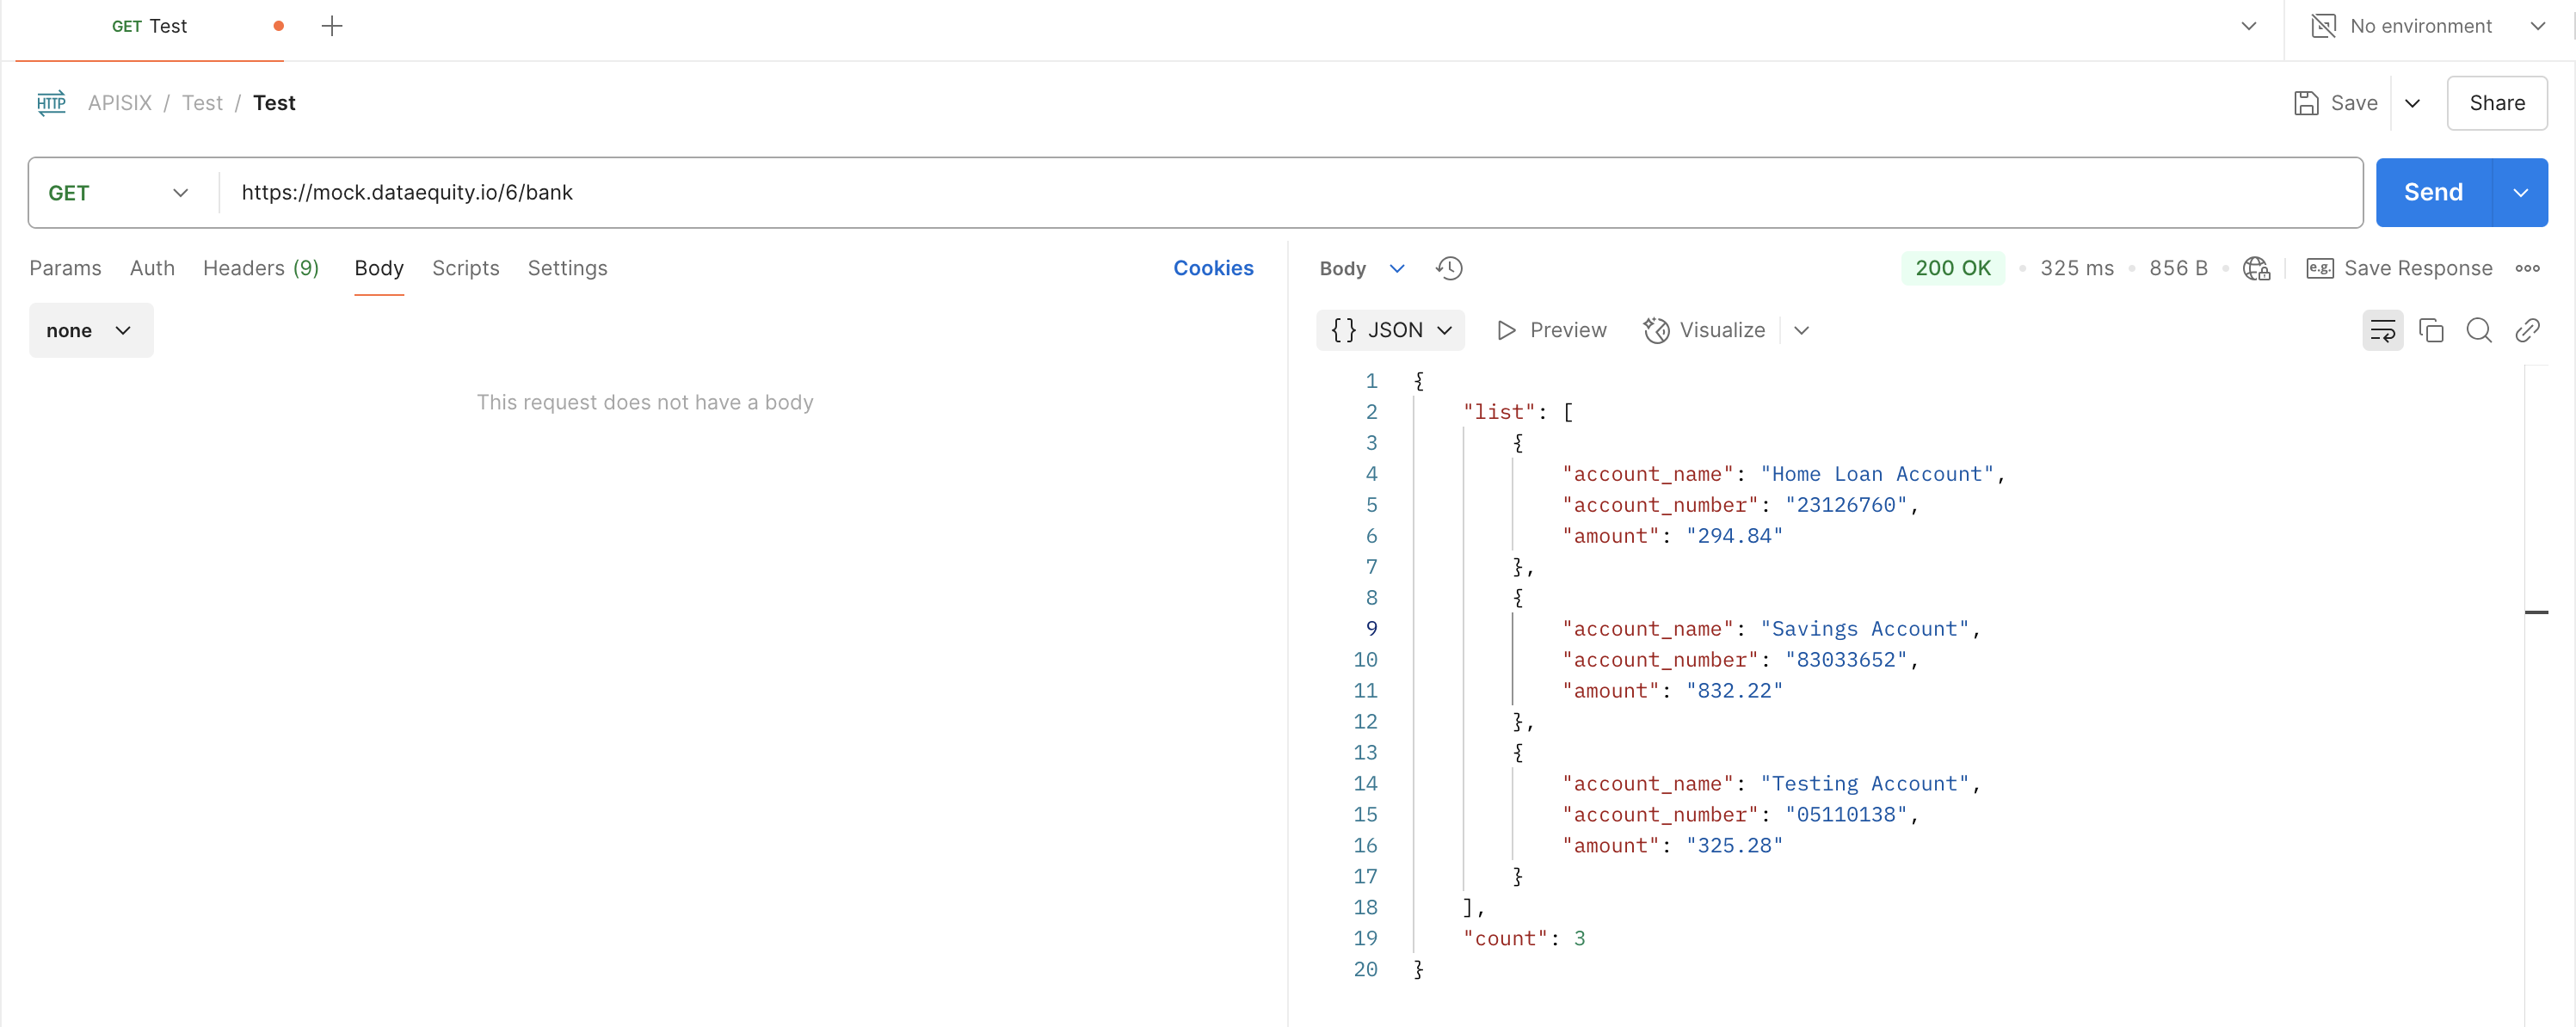Click the unsaved orange dot on tab
The height and width of the screenshot is (1027, 2576).
point(279,26)
